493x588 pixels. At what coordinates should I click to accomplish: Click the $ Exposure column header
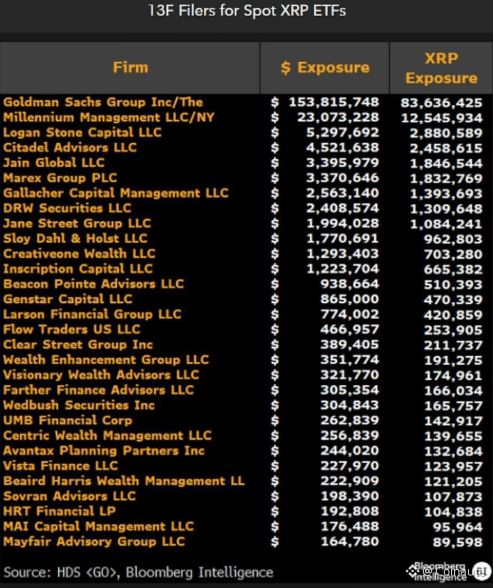pos(325,68)
